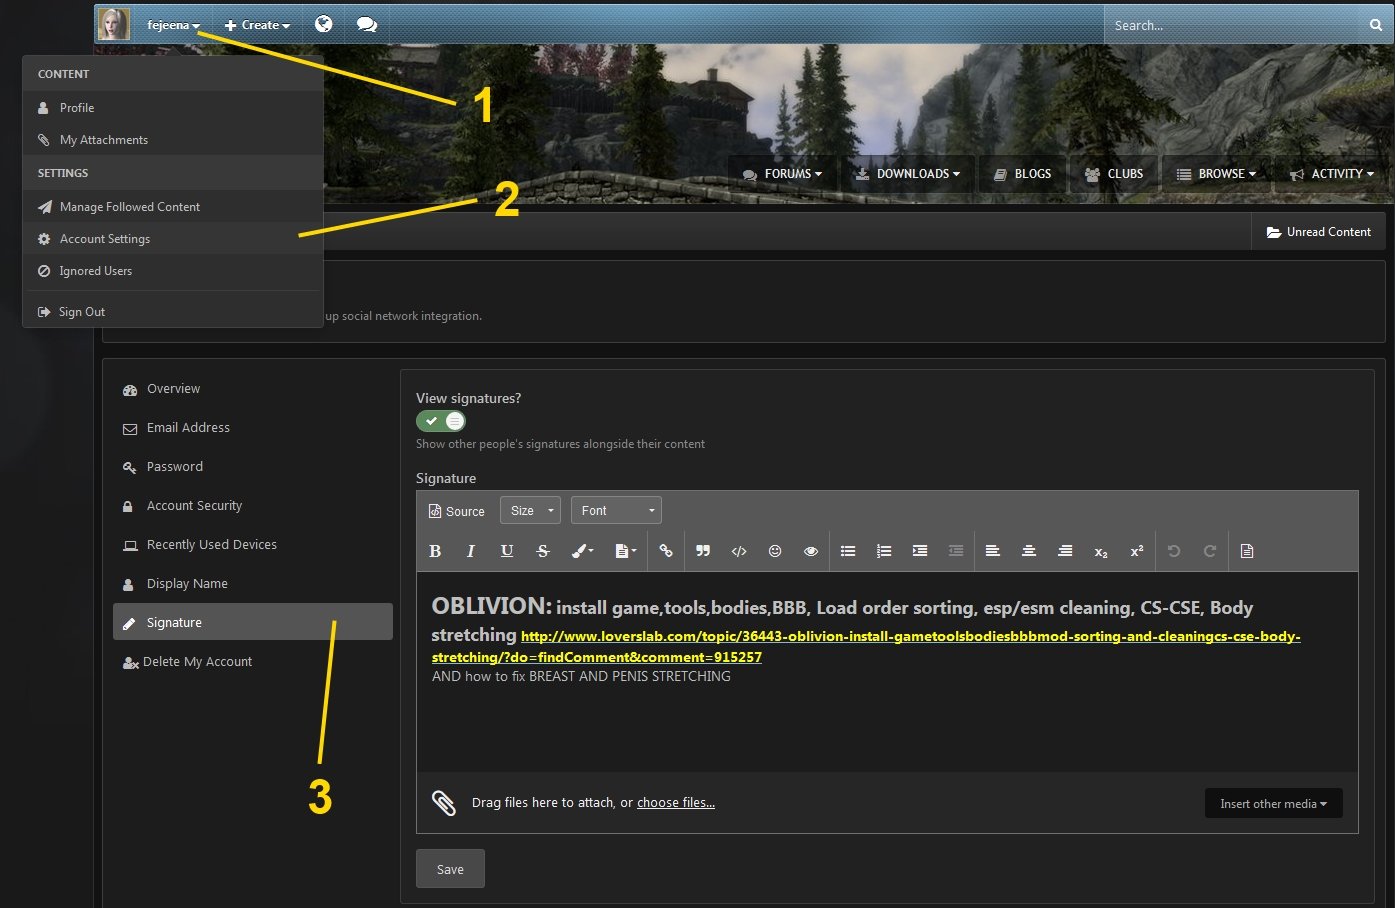Select My Attachments in the user menu
The width and height of the screenshot is (1395, 908).
[x=173, y=140]
